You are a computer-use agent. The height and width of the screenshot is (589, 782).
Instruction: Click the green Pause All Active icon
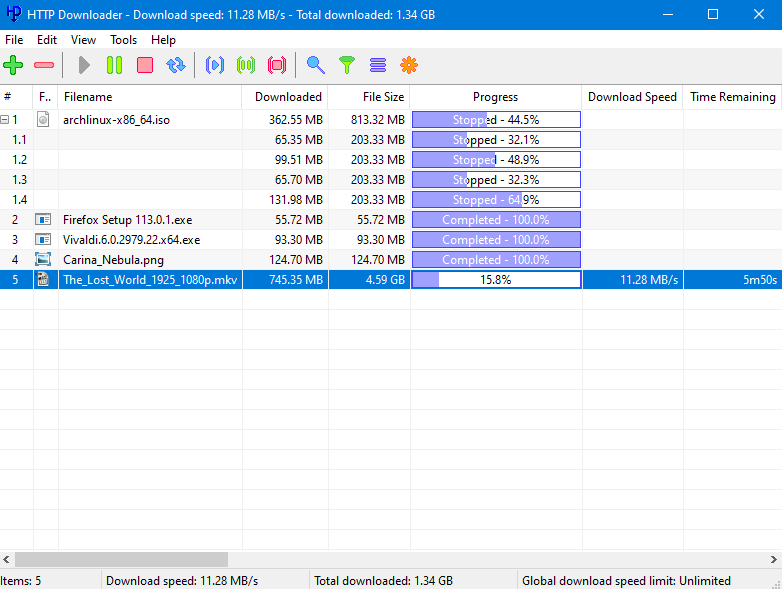point(246,65)
